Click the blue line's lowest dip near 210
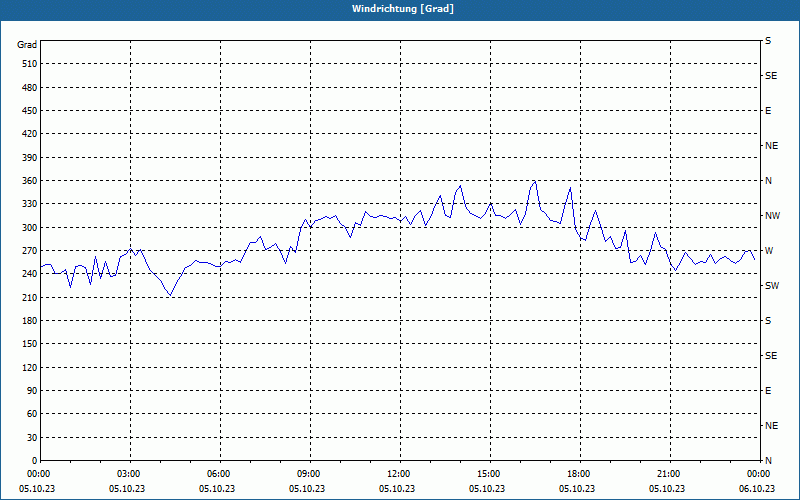This screenshot has width=800, height=500. pyautogui.click(x=170, y=295)
